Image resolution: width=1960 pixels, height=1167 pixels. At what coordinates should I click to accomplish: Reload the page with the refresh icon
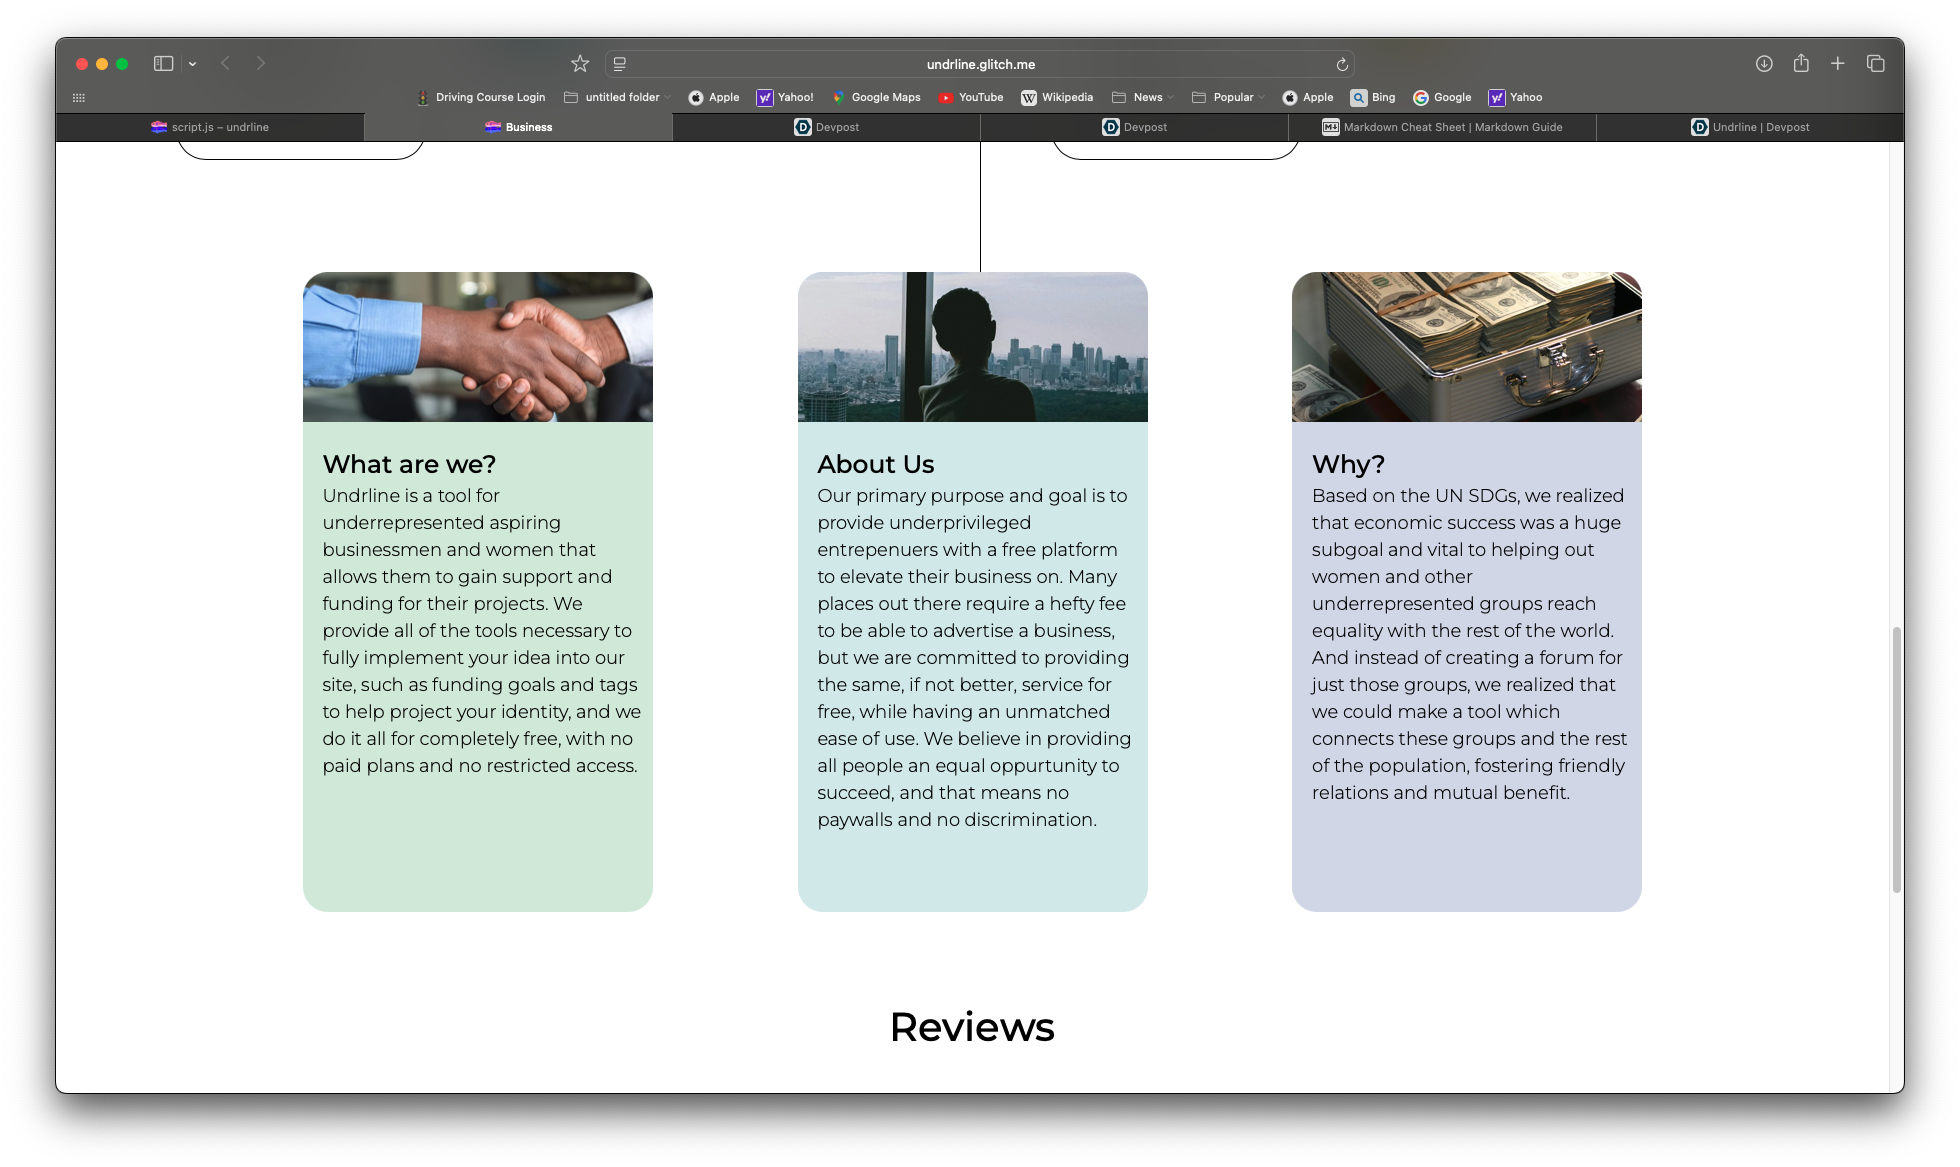coord(1342,64)
